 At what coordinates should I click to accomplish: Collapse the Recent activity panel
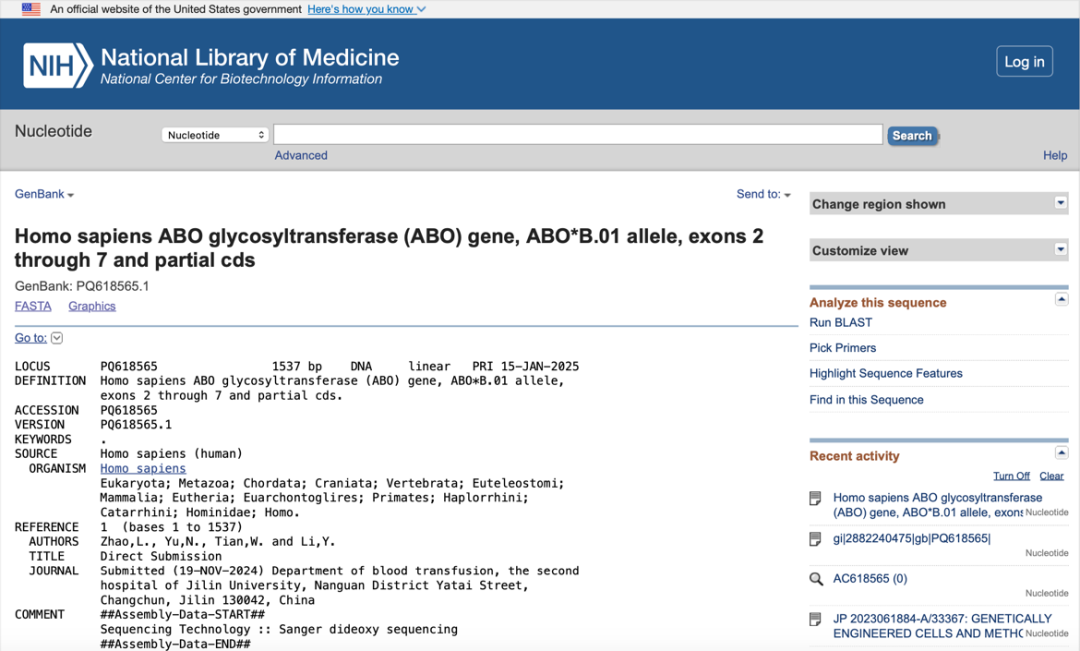click(x=1061, y=453)
